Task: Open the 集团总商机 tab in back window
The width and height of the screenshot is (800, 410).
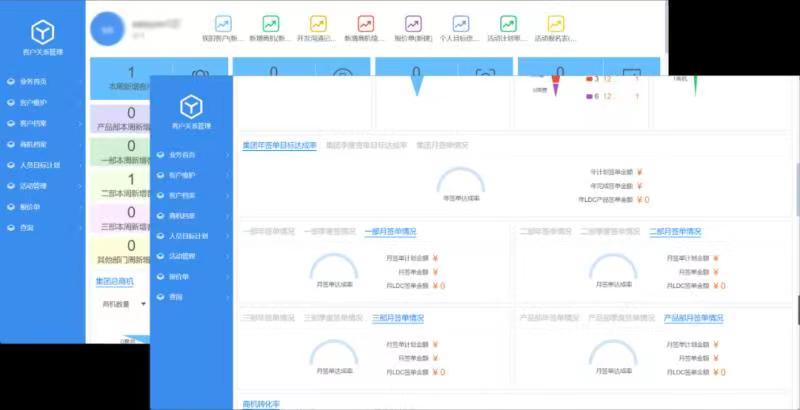Action: [115, 281]
